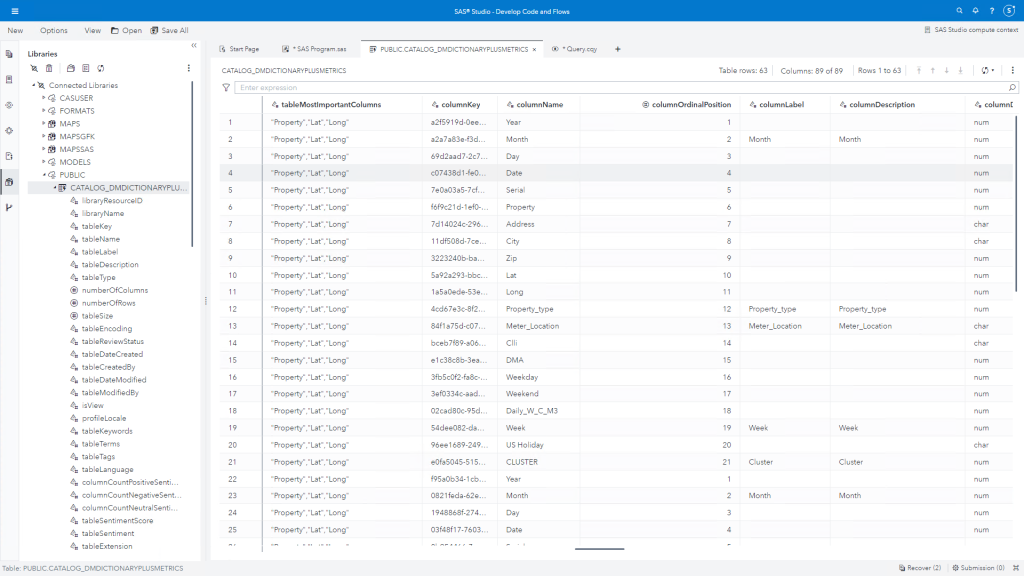Click the Save All button
1024x576 pixels.
(170, 30)
